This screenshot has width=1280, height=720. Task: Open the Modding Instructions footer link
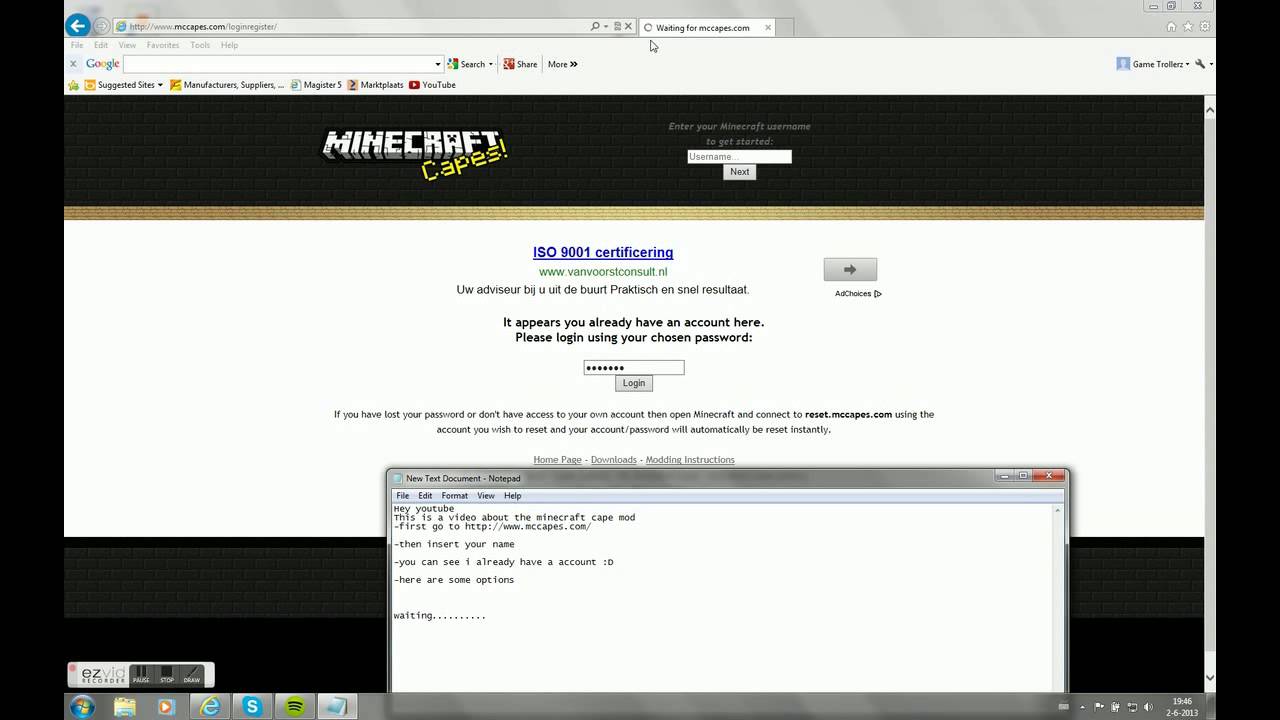[690, 460]
